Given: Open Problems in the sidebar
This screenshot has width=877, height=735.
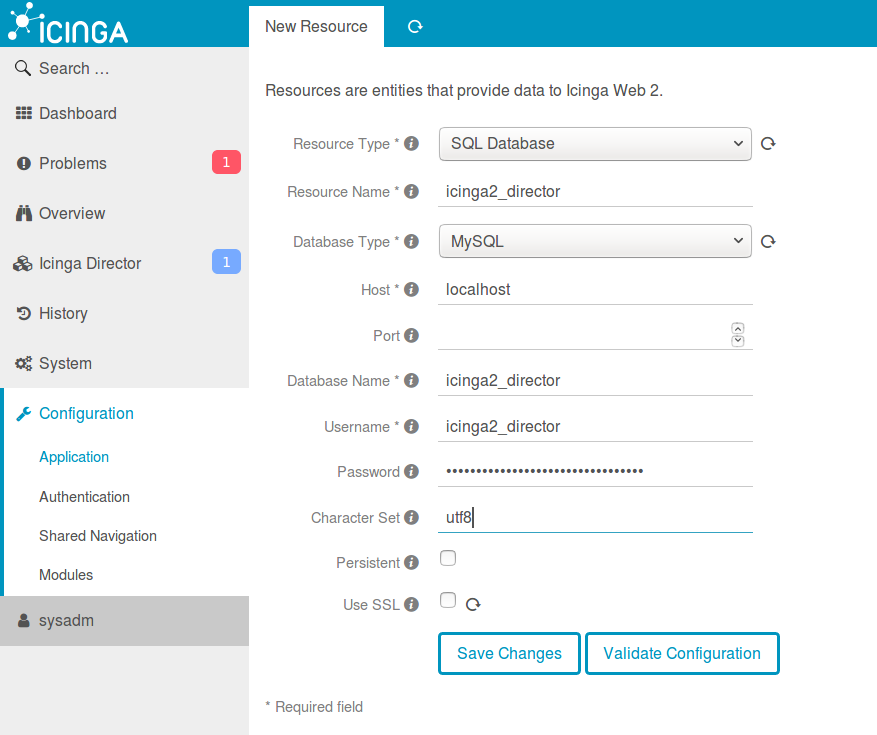Looking at the screenshot, I should pyautogui.click(x=124, y=163).
